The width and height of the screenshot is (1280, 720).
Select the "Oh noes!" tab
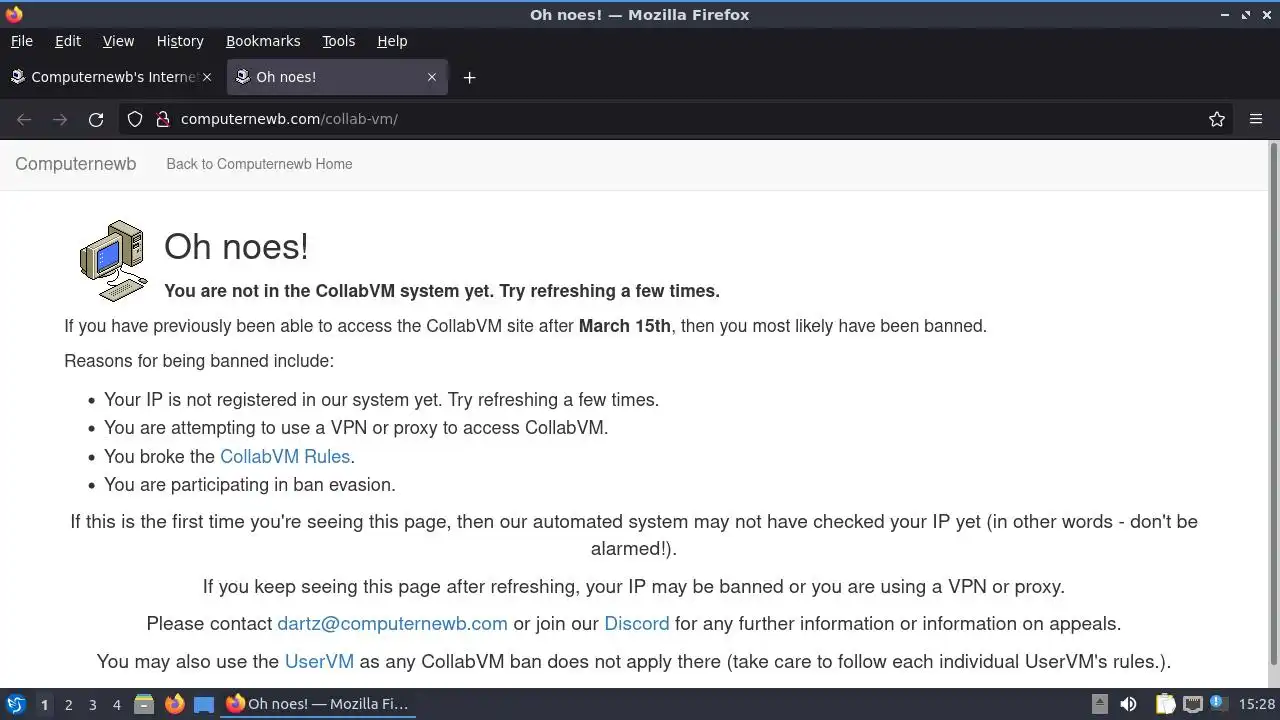[x=337, y=77]
